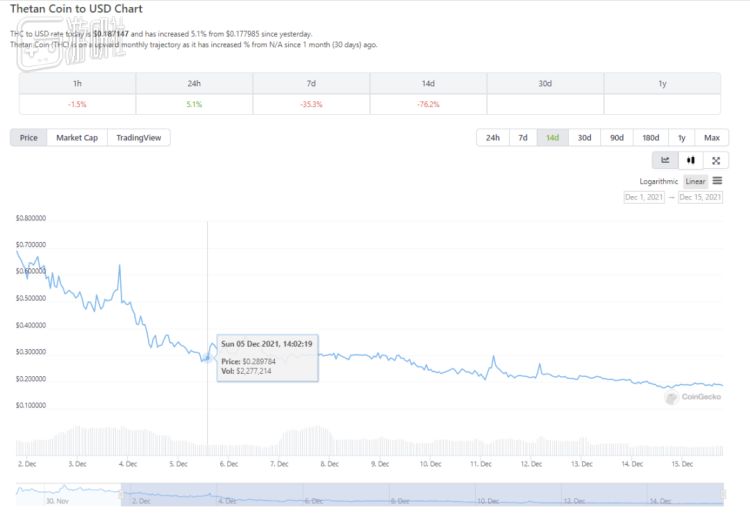This screenshot has height=513, width=750.
Task: Open the chart hamburger menu
Action: click(717, 181)
